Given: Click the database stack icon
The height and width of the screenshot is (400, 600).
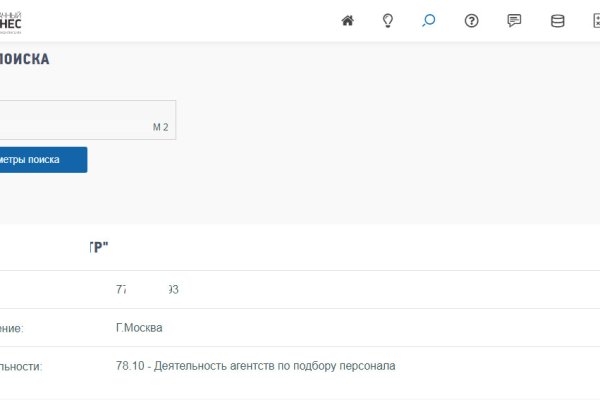Looking at the screenshot, I should click(557, 21).
